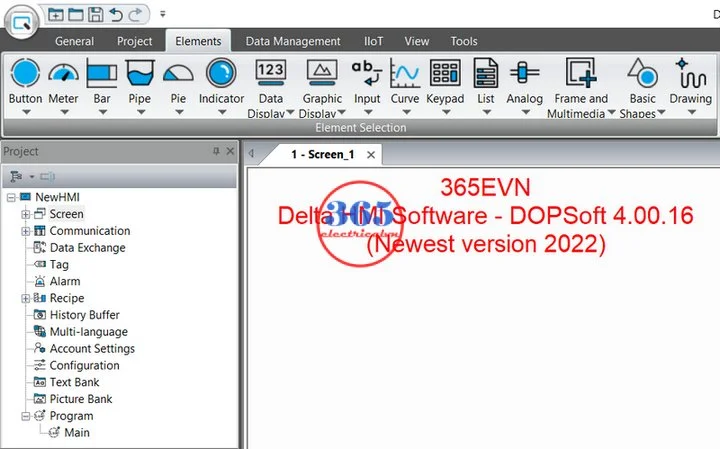Click the tree view icon in Project toolbar
Screen dimensions: 720x449
click(x=16, y=176)
